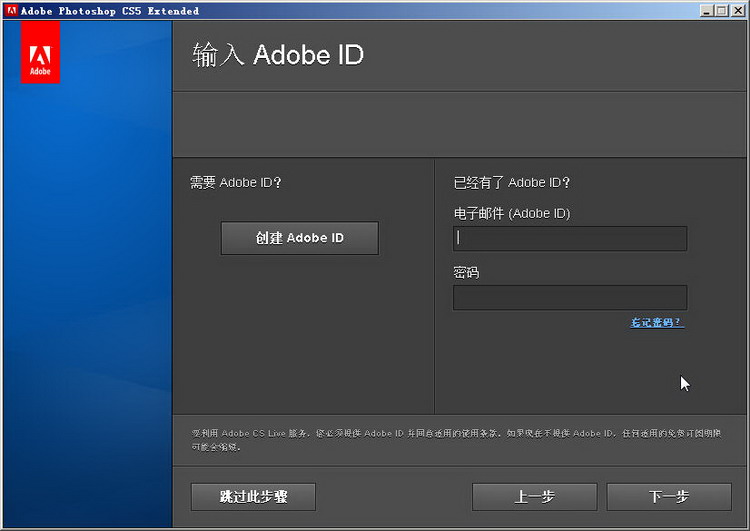Click the 已经有了 Adobe ID? label
The image size is (750, 531).
click(512, 182)
